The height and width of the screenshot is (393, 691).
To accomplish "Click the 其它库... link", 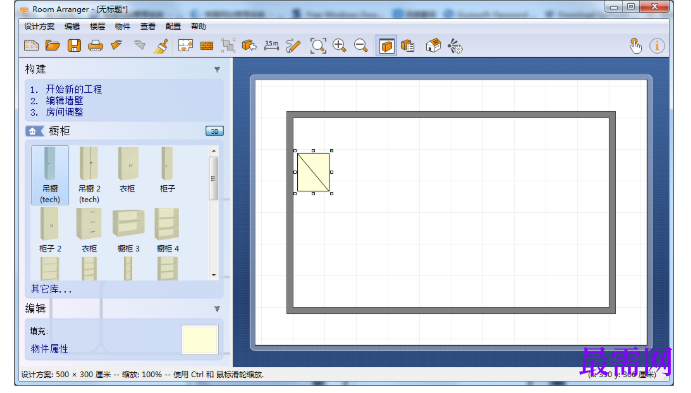I will point(51,289).
